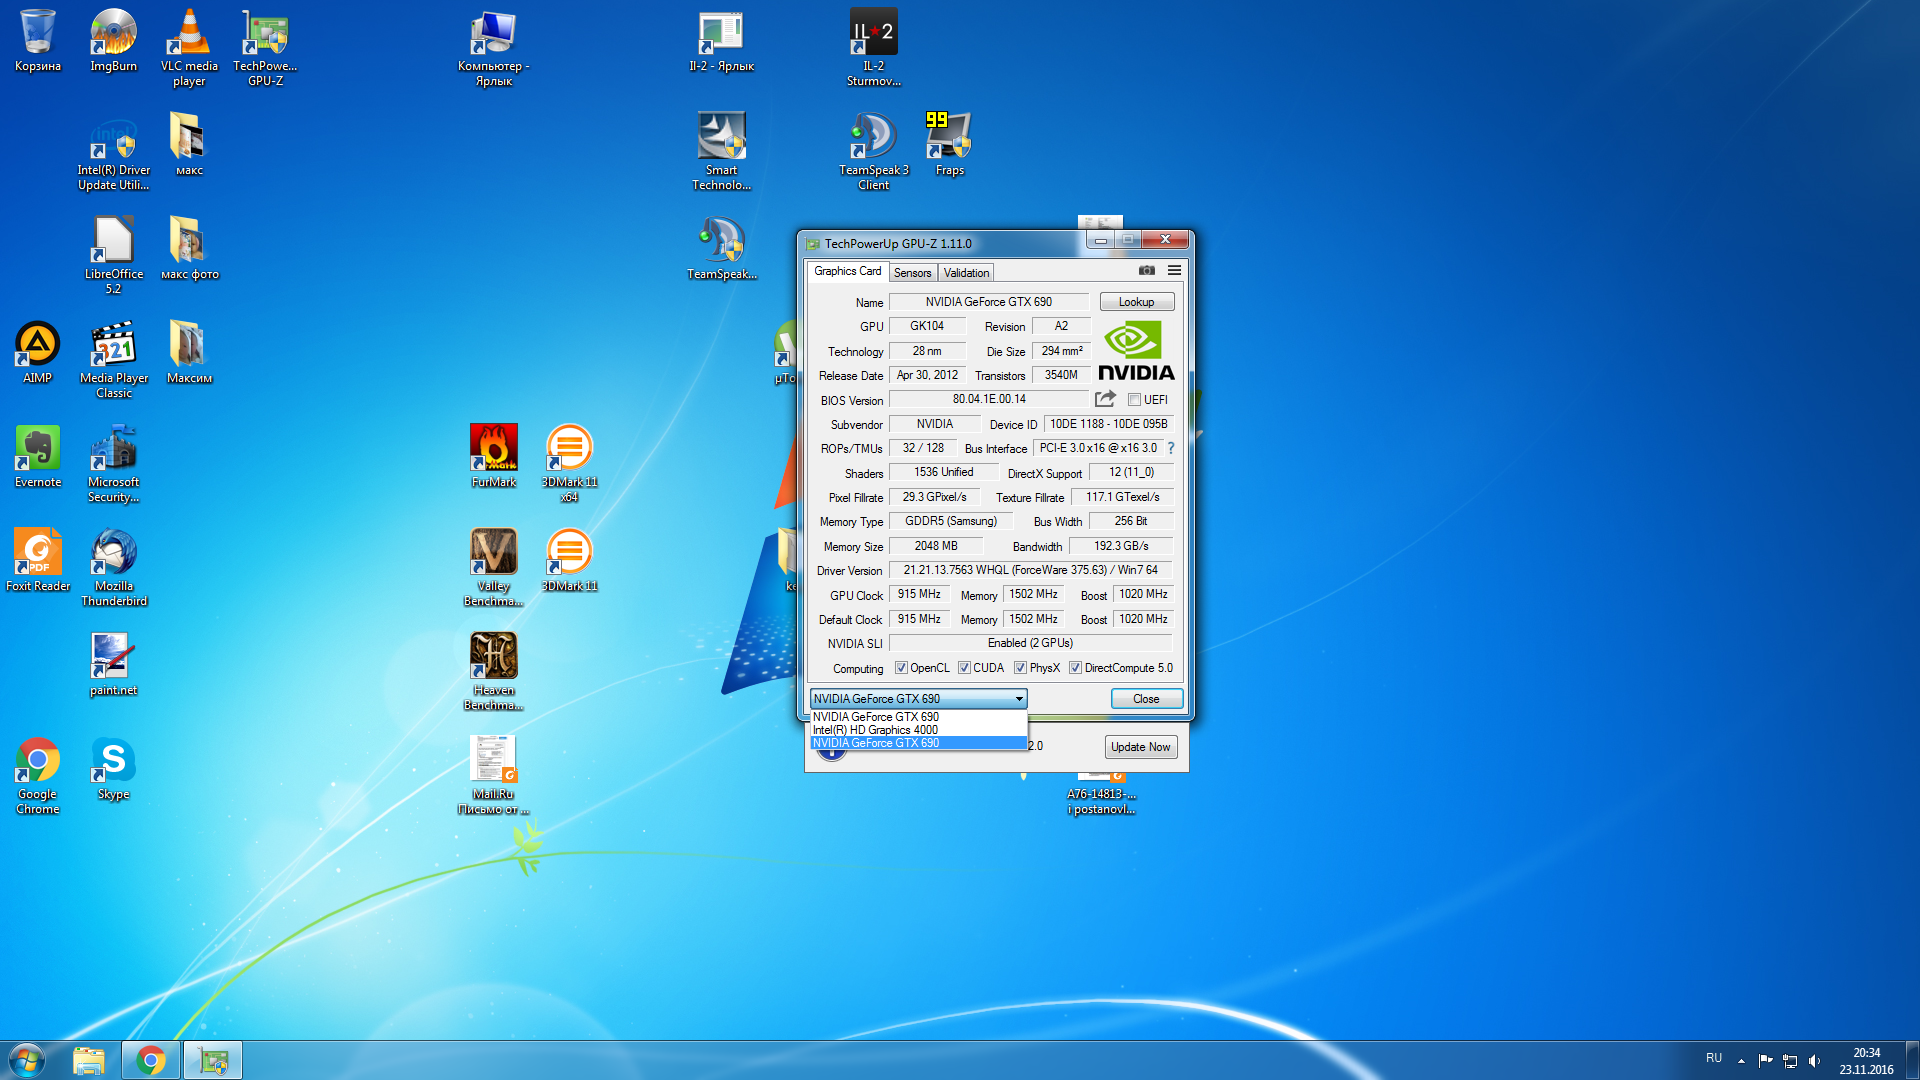
Task: Click the Chrome taskbar button
Action: tap(151, 1060)
